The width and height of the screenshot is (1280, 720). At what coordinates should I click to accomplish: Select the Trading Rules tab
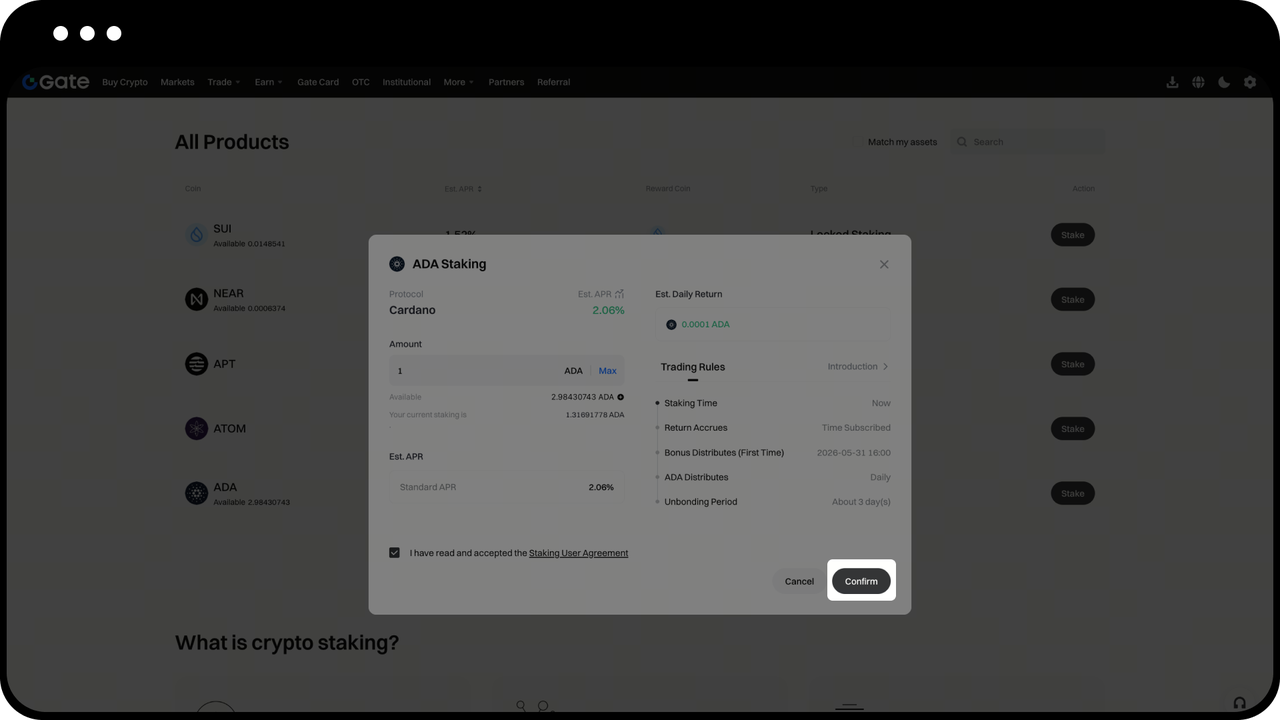[x=693, y=367]
